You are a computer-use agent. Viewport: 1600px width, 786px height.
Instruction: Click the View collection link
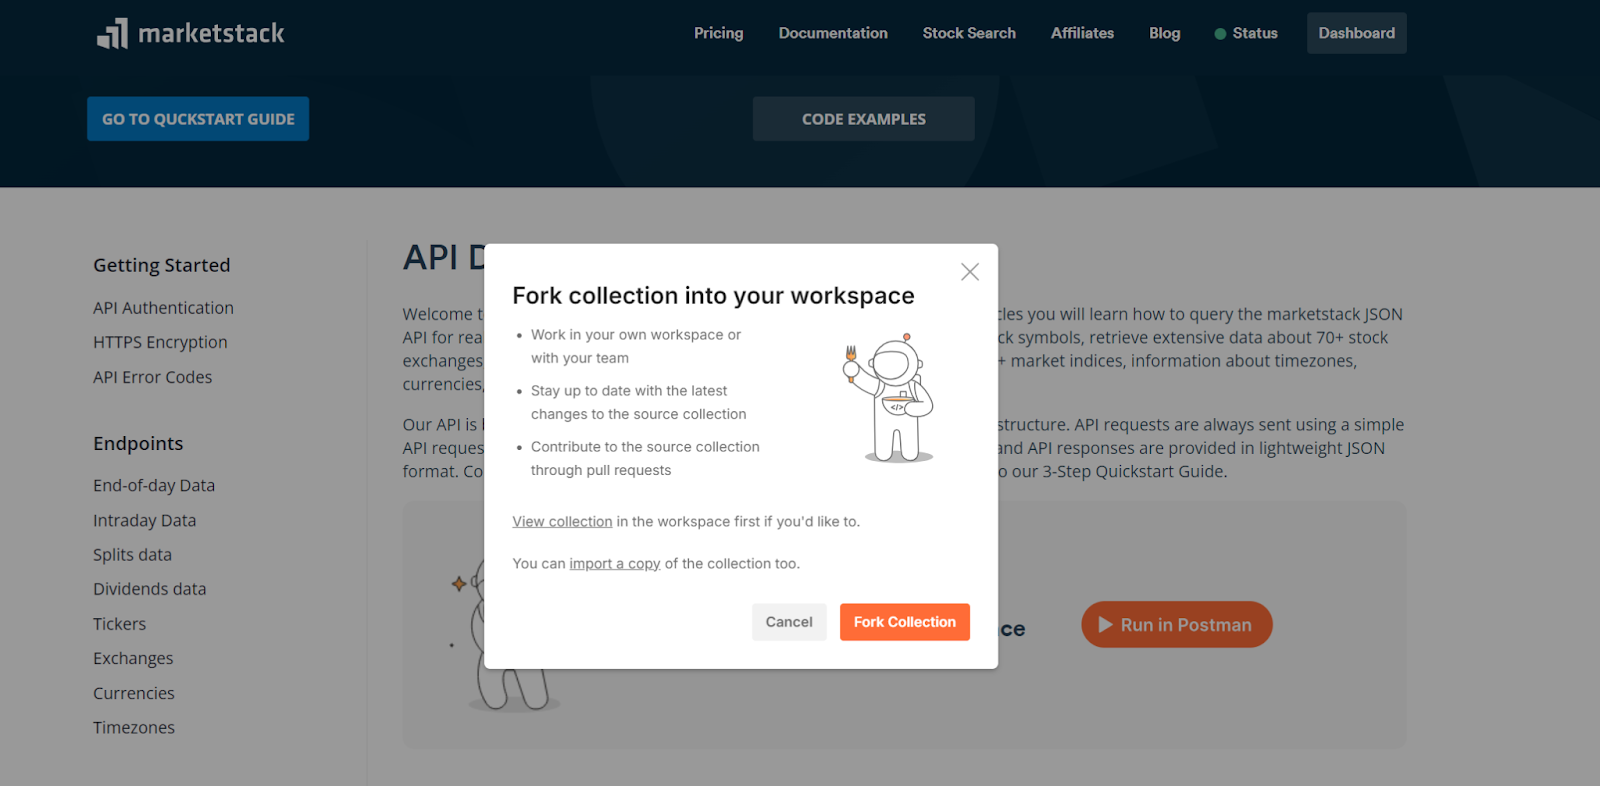point(562,522)
